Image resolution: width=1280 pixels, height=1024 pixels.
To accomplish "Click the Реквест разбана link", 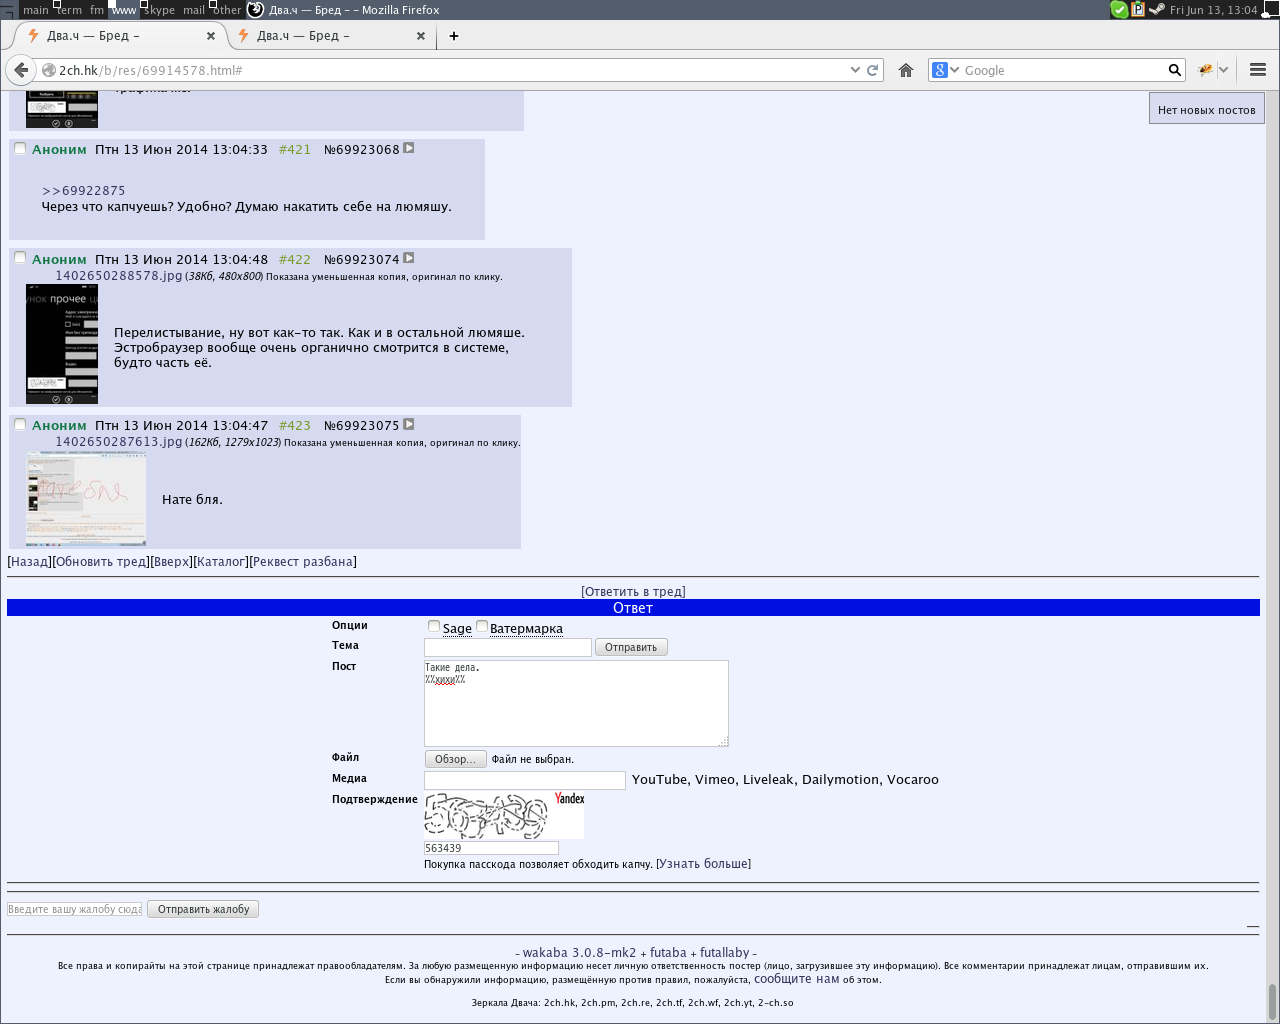I will (303, 562).
